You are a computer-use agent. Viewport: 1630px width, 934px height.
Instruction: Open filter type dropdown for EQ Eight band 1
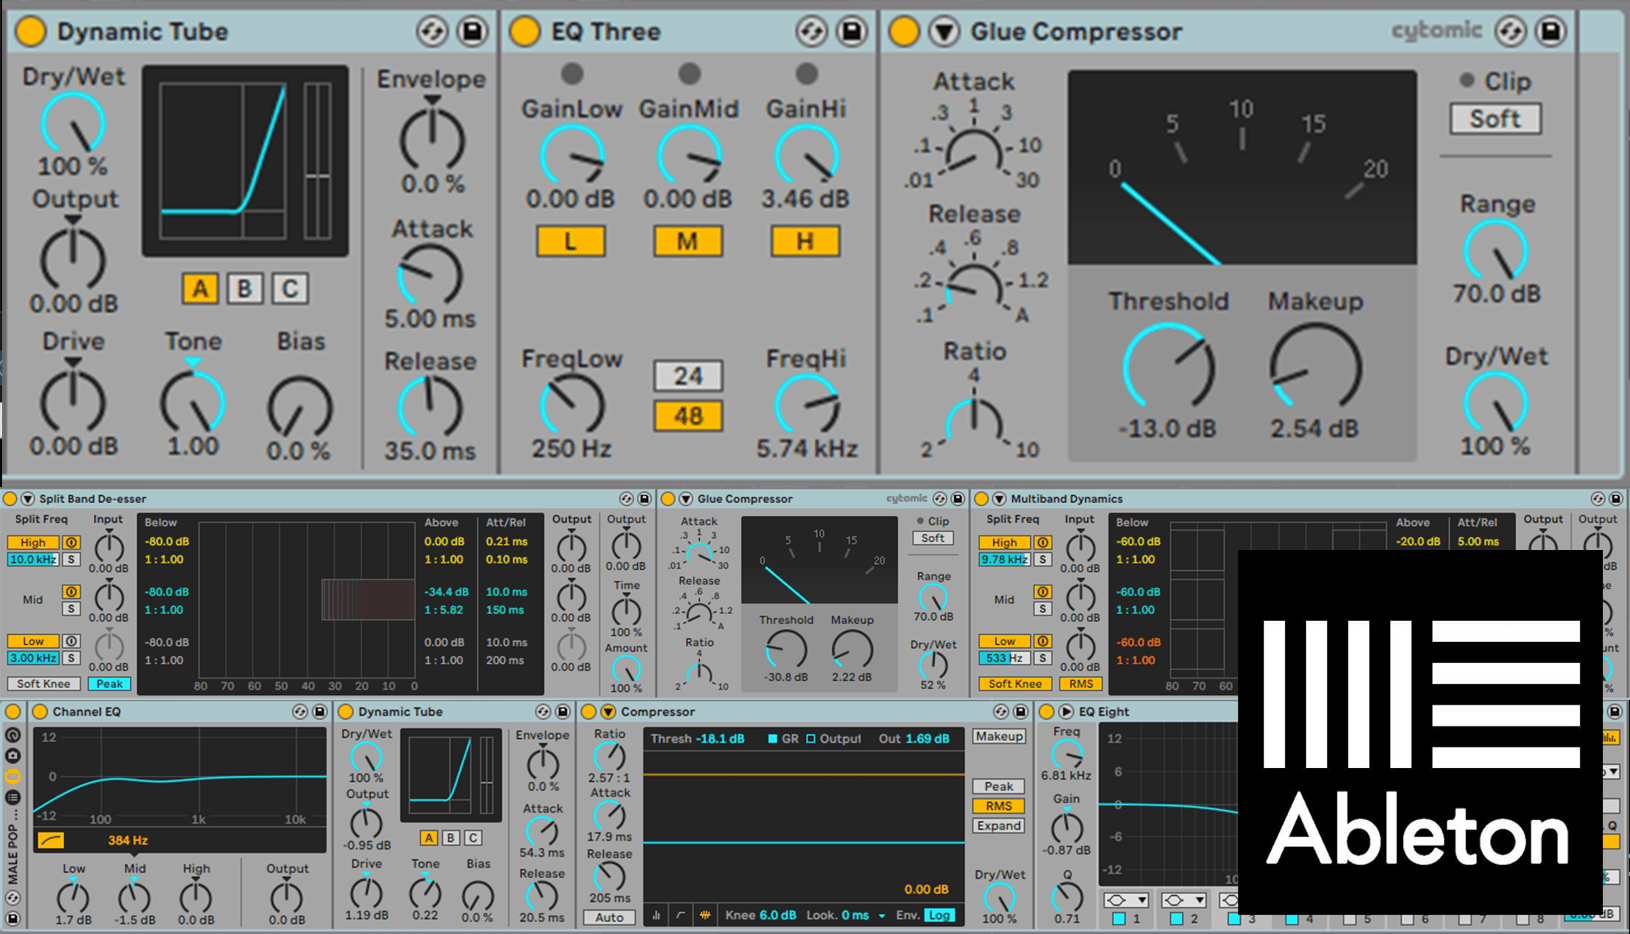1125,900
